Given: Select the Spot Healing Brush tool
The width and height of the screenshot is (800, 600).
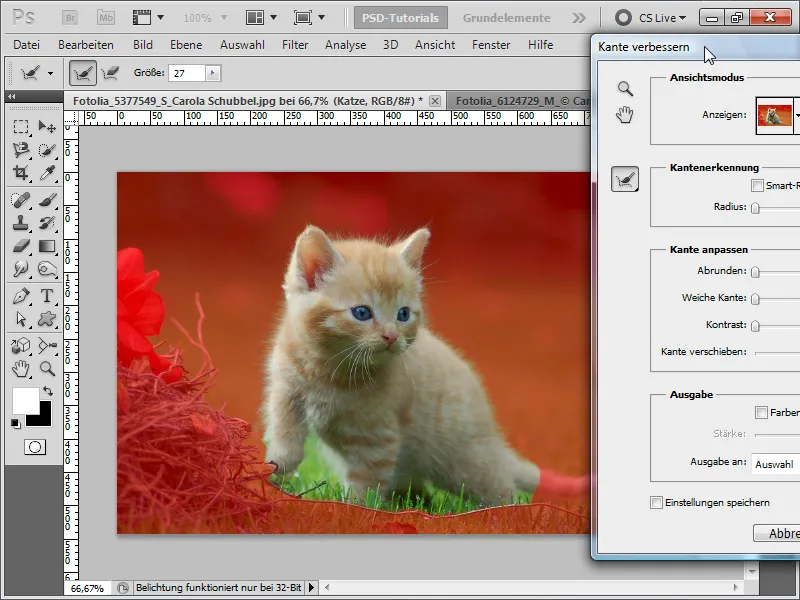Looking at the screenshot, I should 21,200.
